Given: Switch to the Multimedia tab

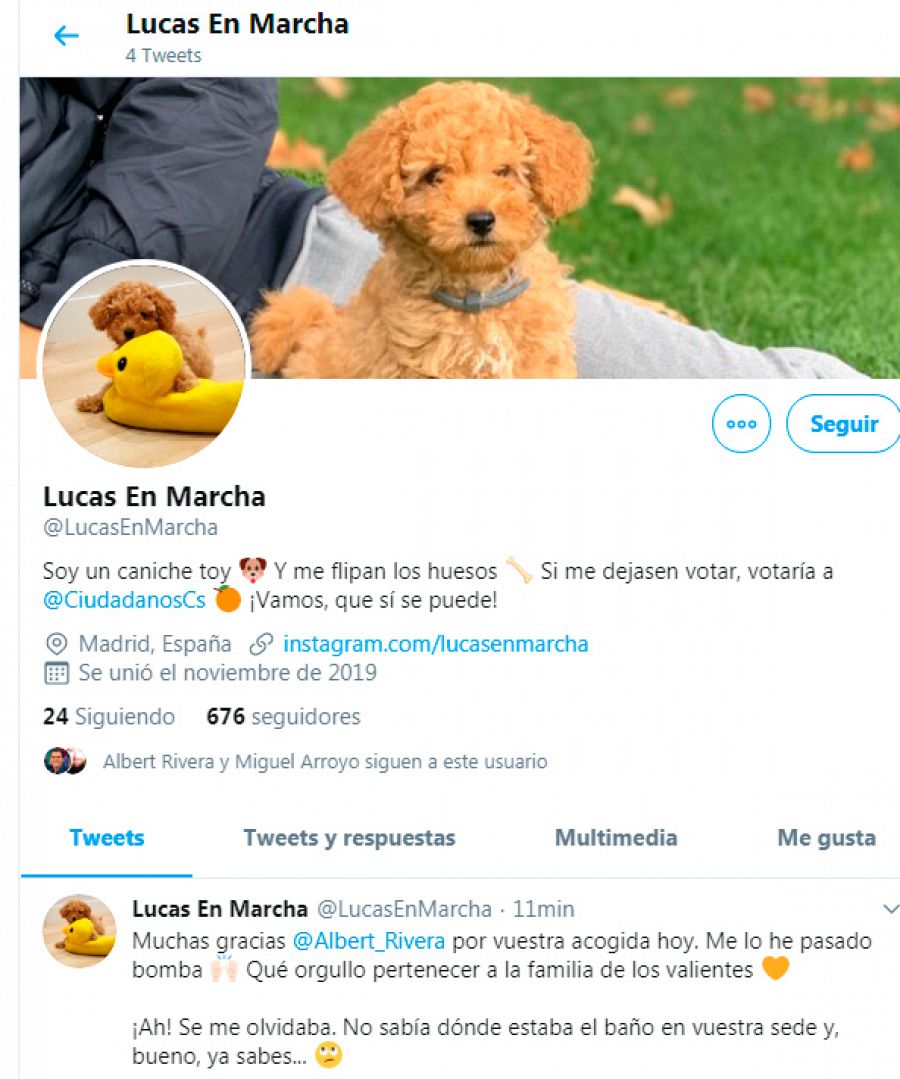Looking at the screenshot, I should [x=616, y=838].
